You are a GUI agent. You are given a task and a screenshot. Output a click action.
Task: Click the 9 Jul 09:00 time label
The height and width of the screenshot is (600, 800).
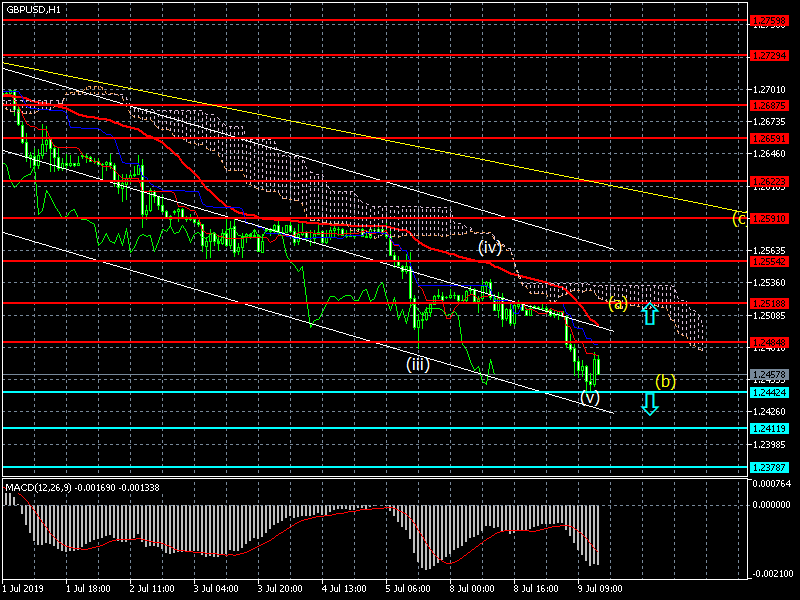click(x=600, y=589)
